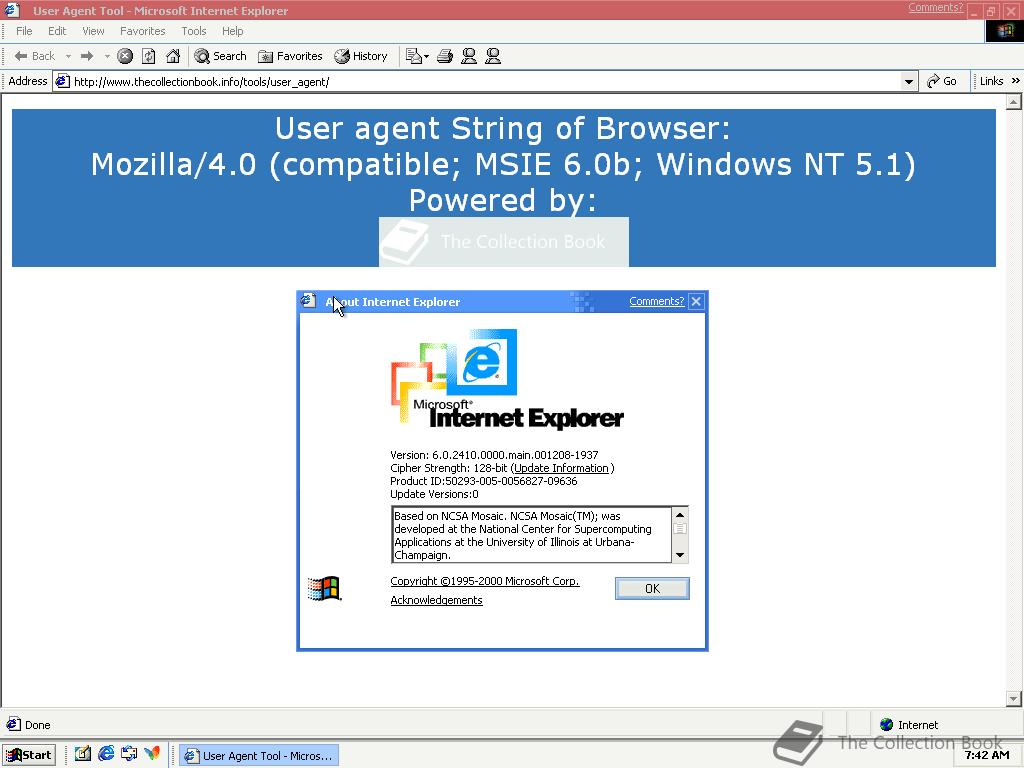Click the Go button
This screenshot has height=768, width=1024.
tap(942, 81)
